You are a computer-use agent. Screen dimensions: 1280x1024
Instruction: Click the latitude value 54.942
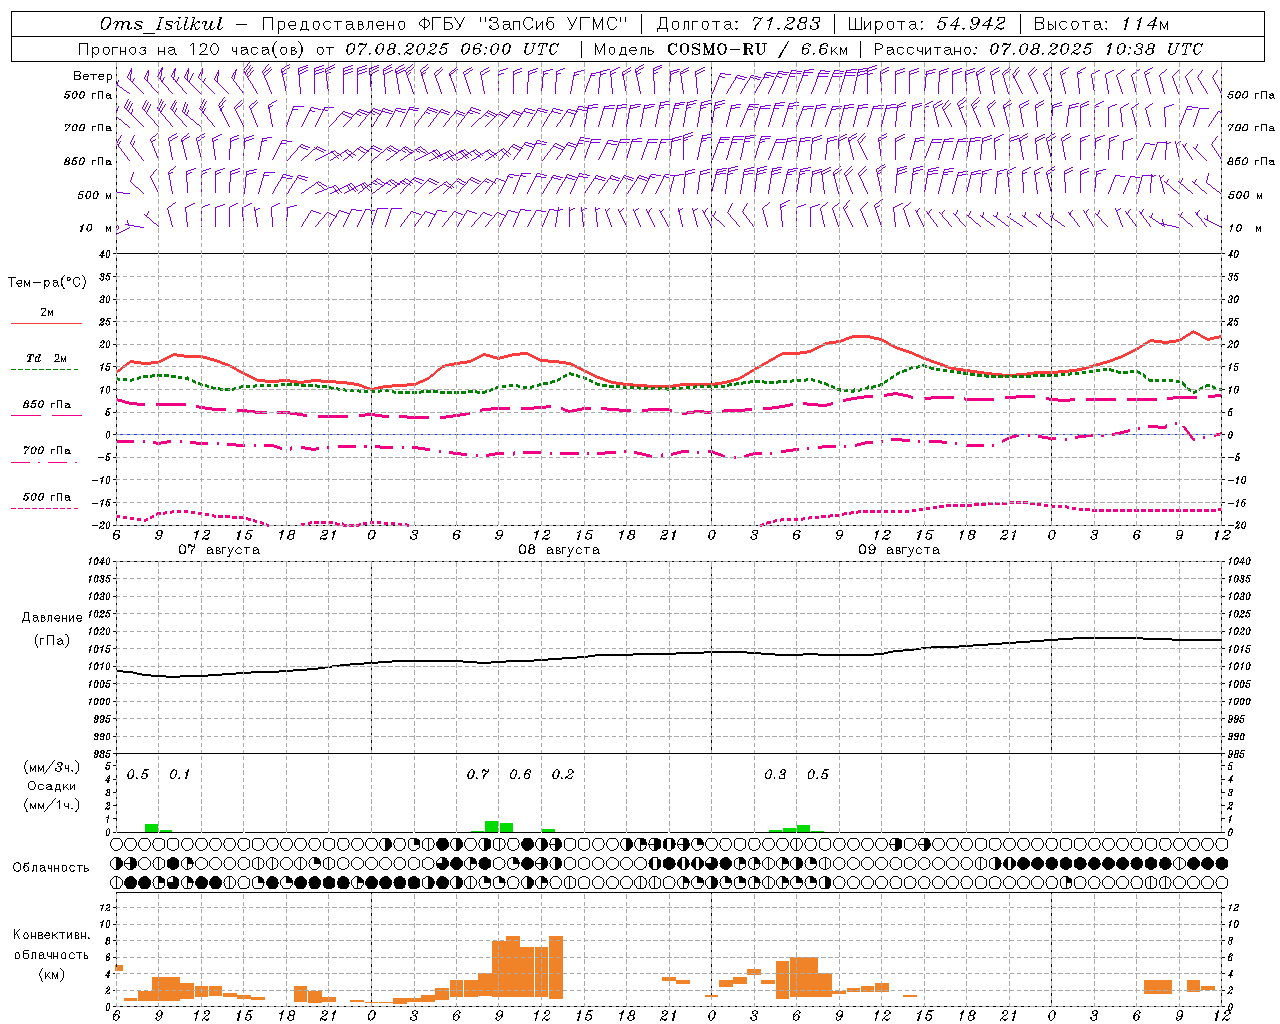pos(971,24)
